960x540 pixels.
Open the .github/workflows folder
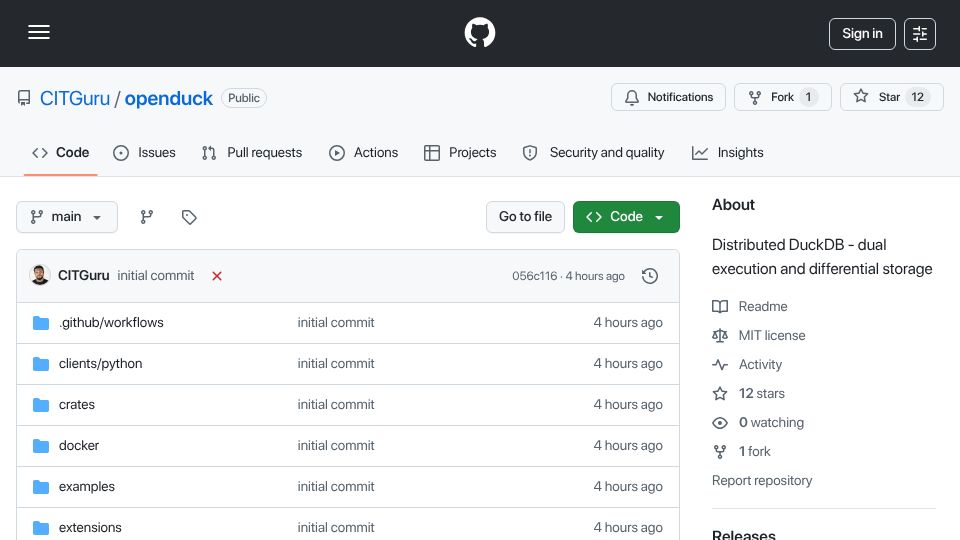(111, 323)
